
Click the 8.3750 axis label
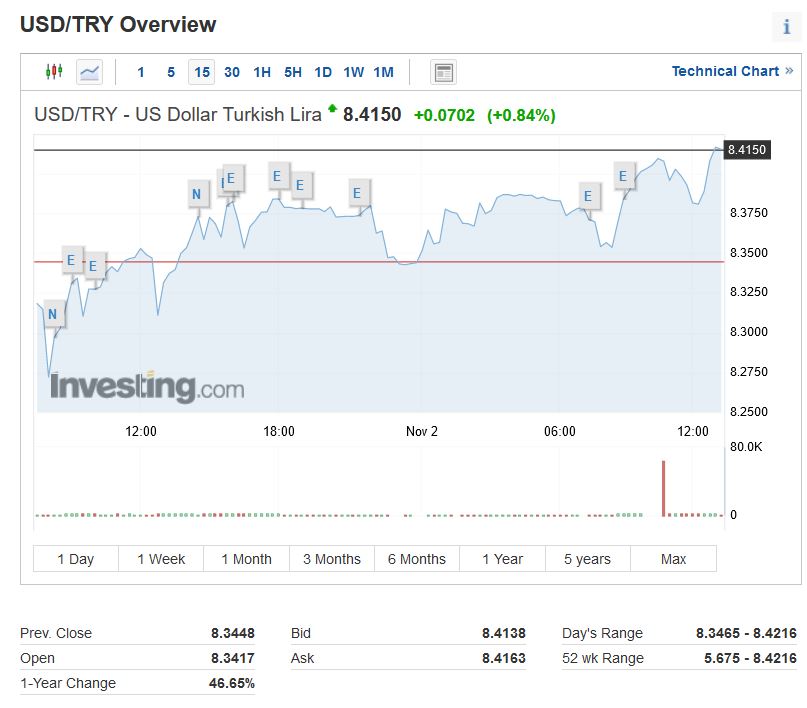[x=749, y=213]
